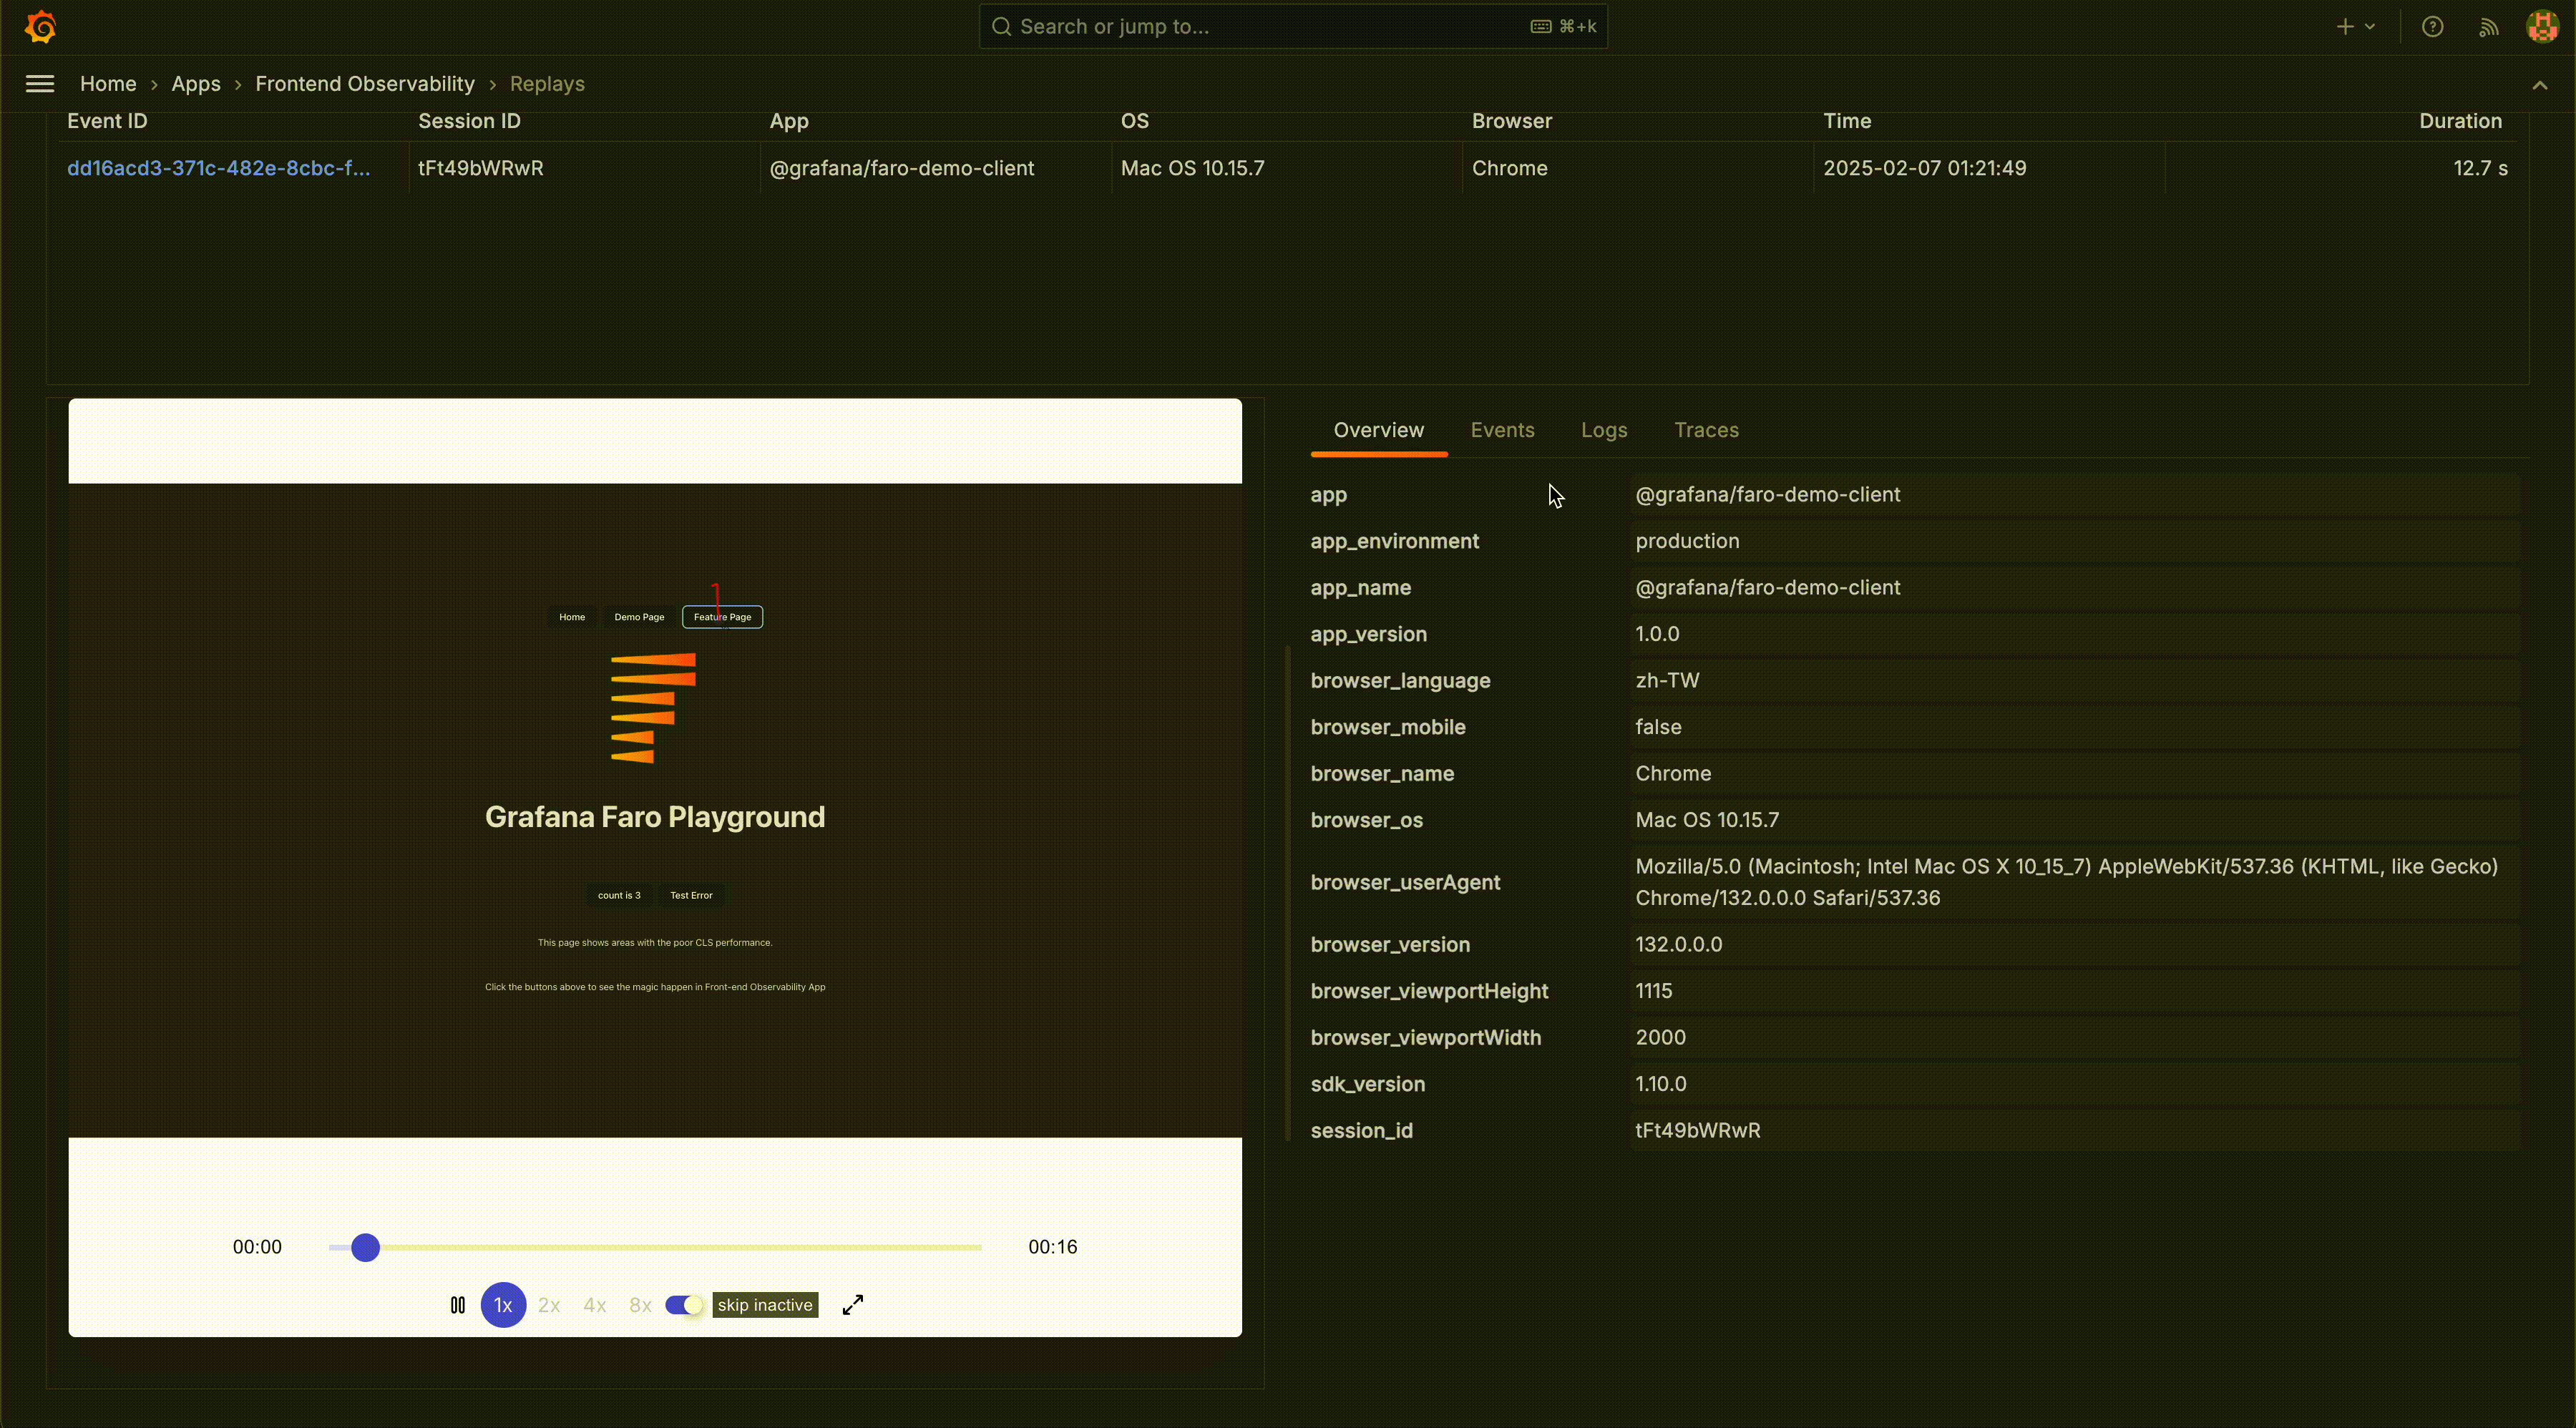
Task: Switch to the Logs tab
Action: (x=1604, y=430)
